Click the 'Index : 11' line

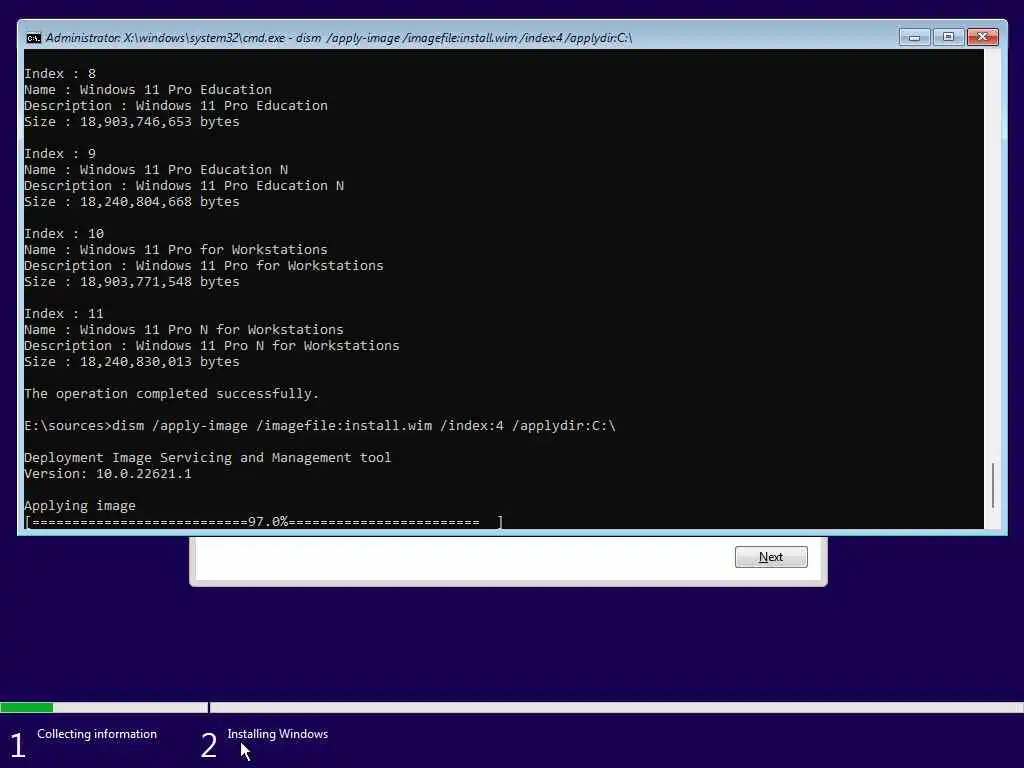pyautogui.click(x=64, y=313)
